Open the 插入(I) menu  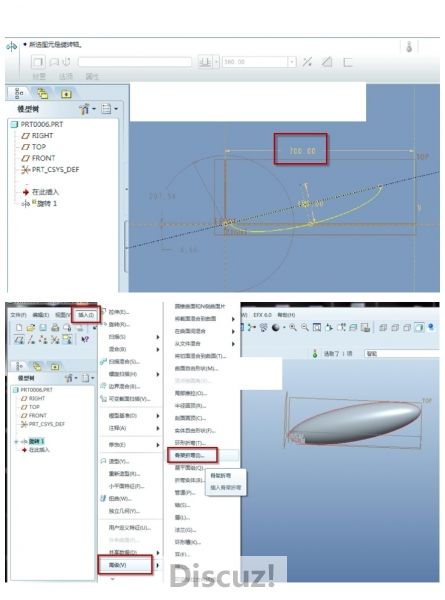click(x=86, y=315)
